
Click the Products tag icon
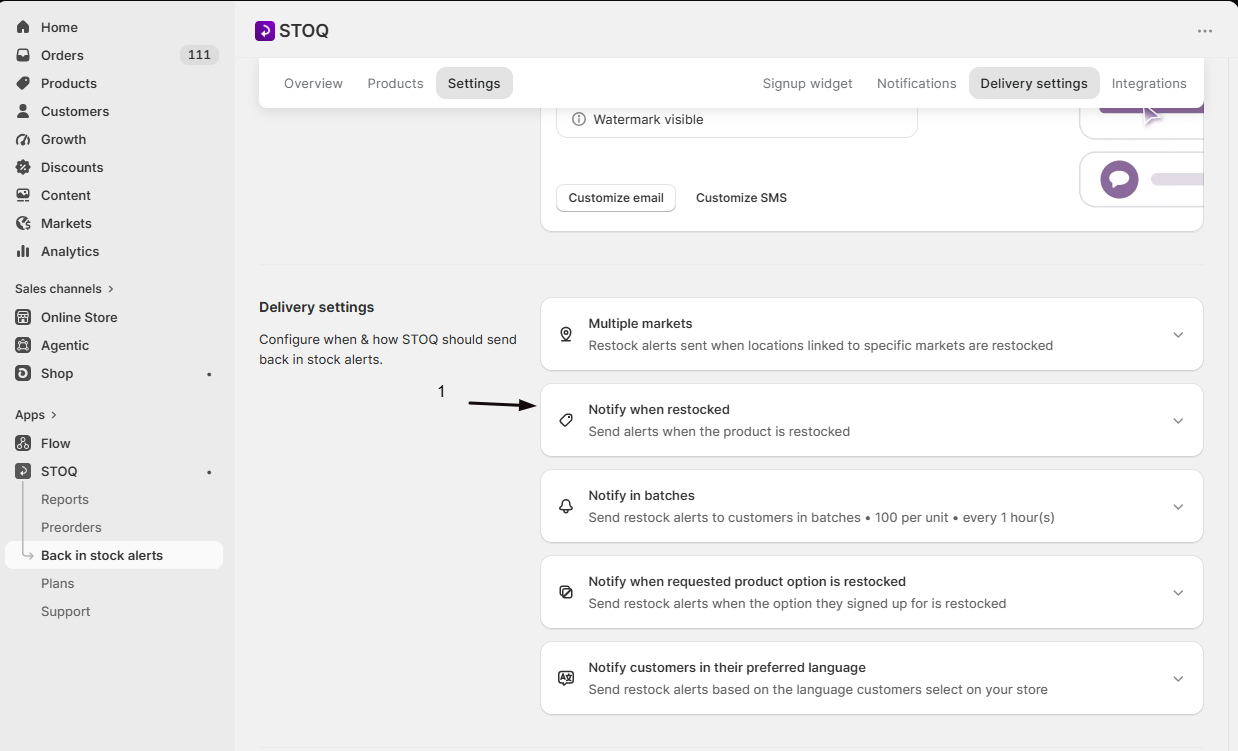click(x=23, y=83)
